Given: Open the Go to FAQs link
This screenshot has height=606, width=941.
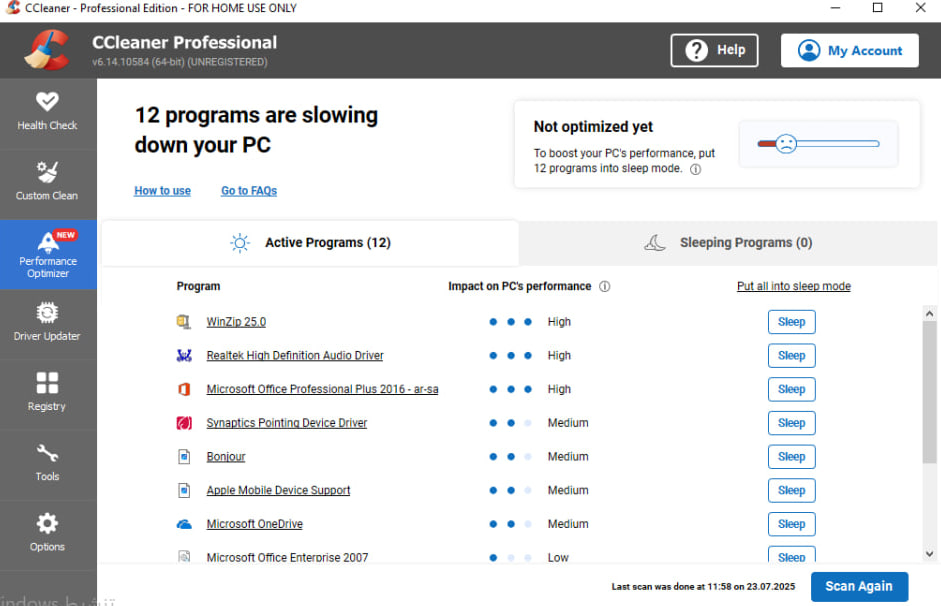Looking at the screenshot, I should click(249, 191).
